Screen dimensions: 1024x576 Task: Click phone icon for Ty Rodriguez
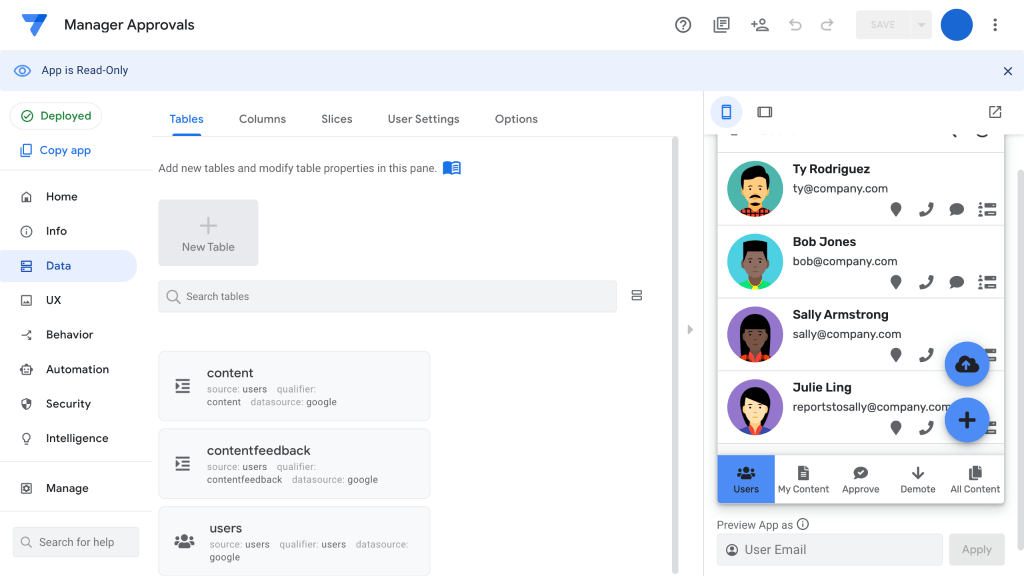pyautogui.click(x=926, y=210)
